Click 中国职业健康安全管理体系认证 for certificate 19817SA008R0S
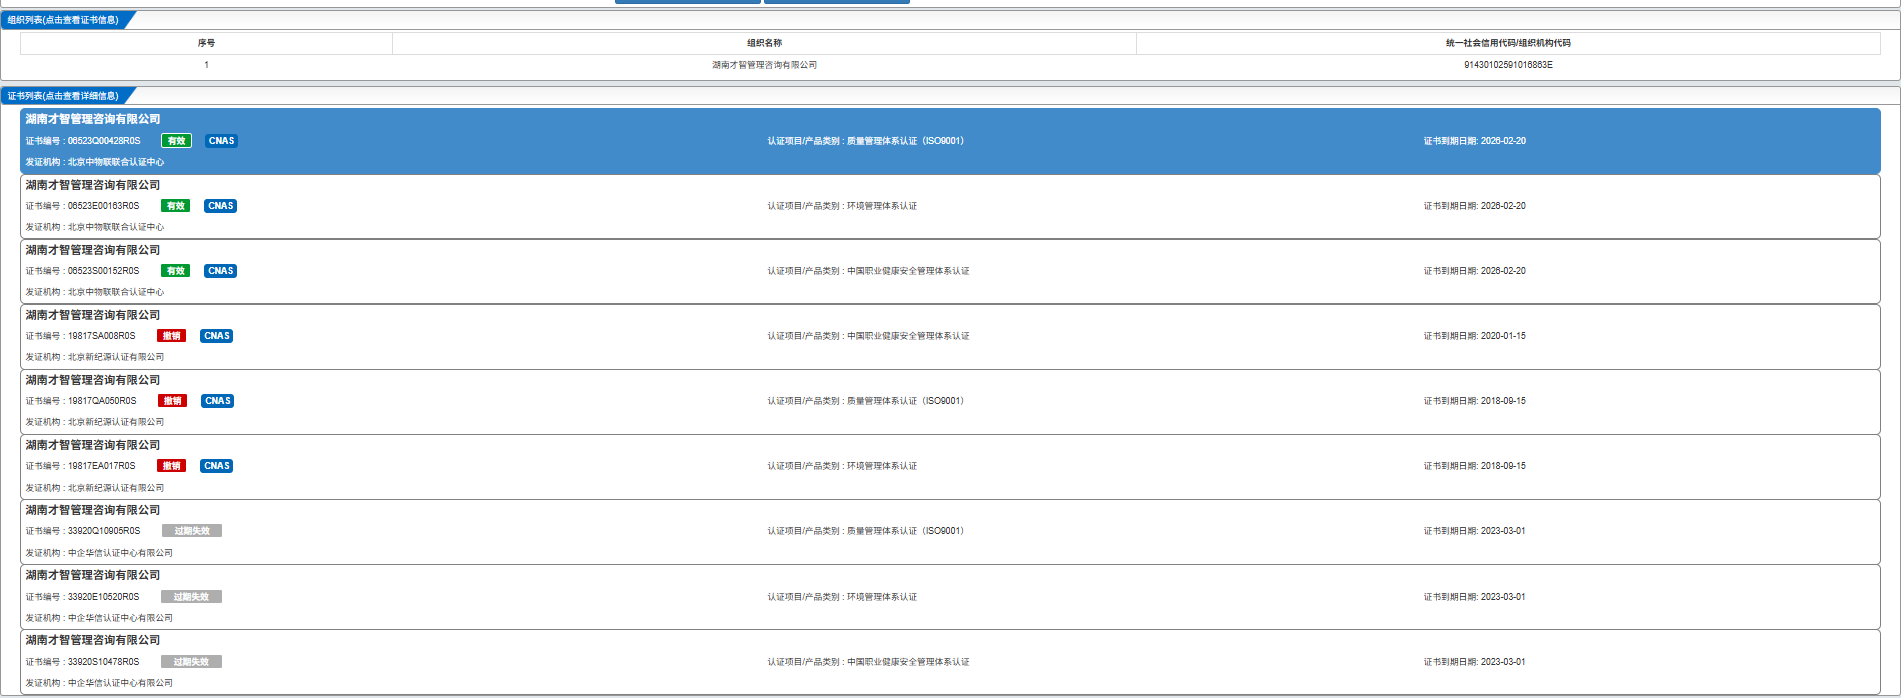Viewport: 1901px width, 698px height. click(908, 336)
